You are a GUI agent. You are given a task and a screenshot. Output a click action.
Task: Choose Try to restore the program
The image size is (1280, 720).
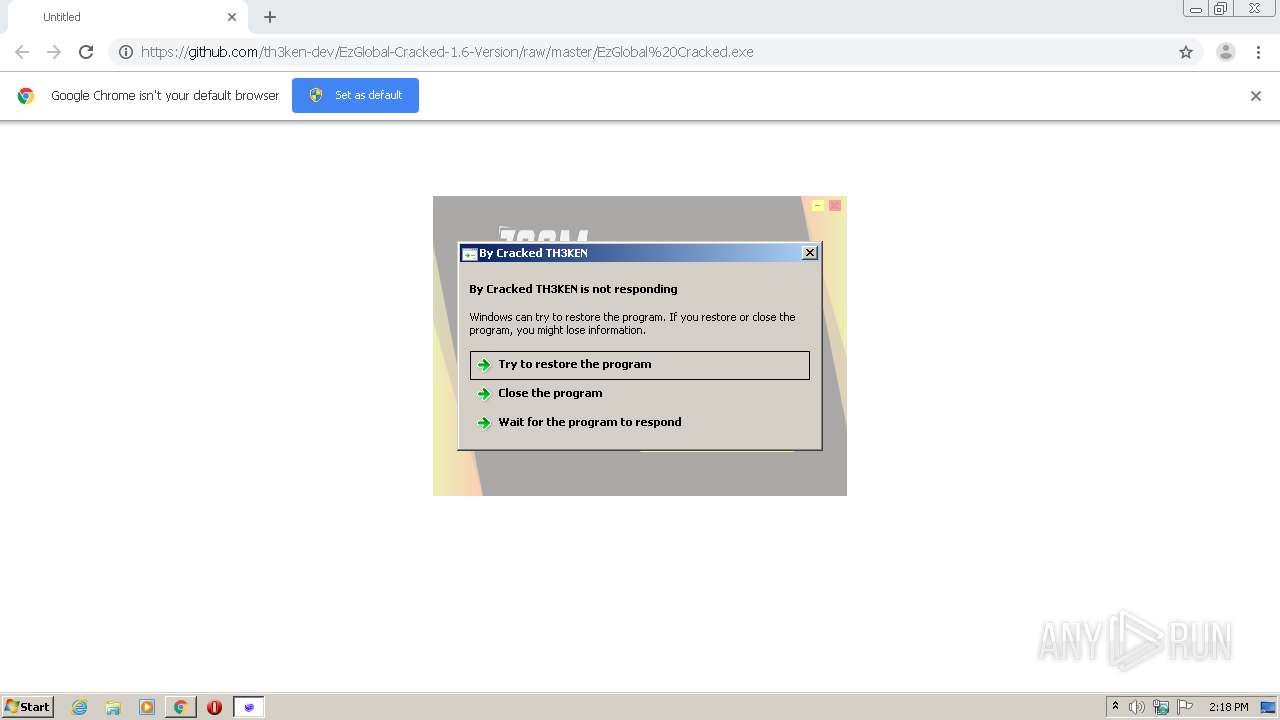click(640, 365)
